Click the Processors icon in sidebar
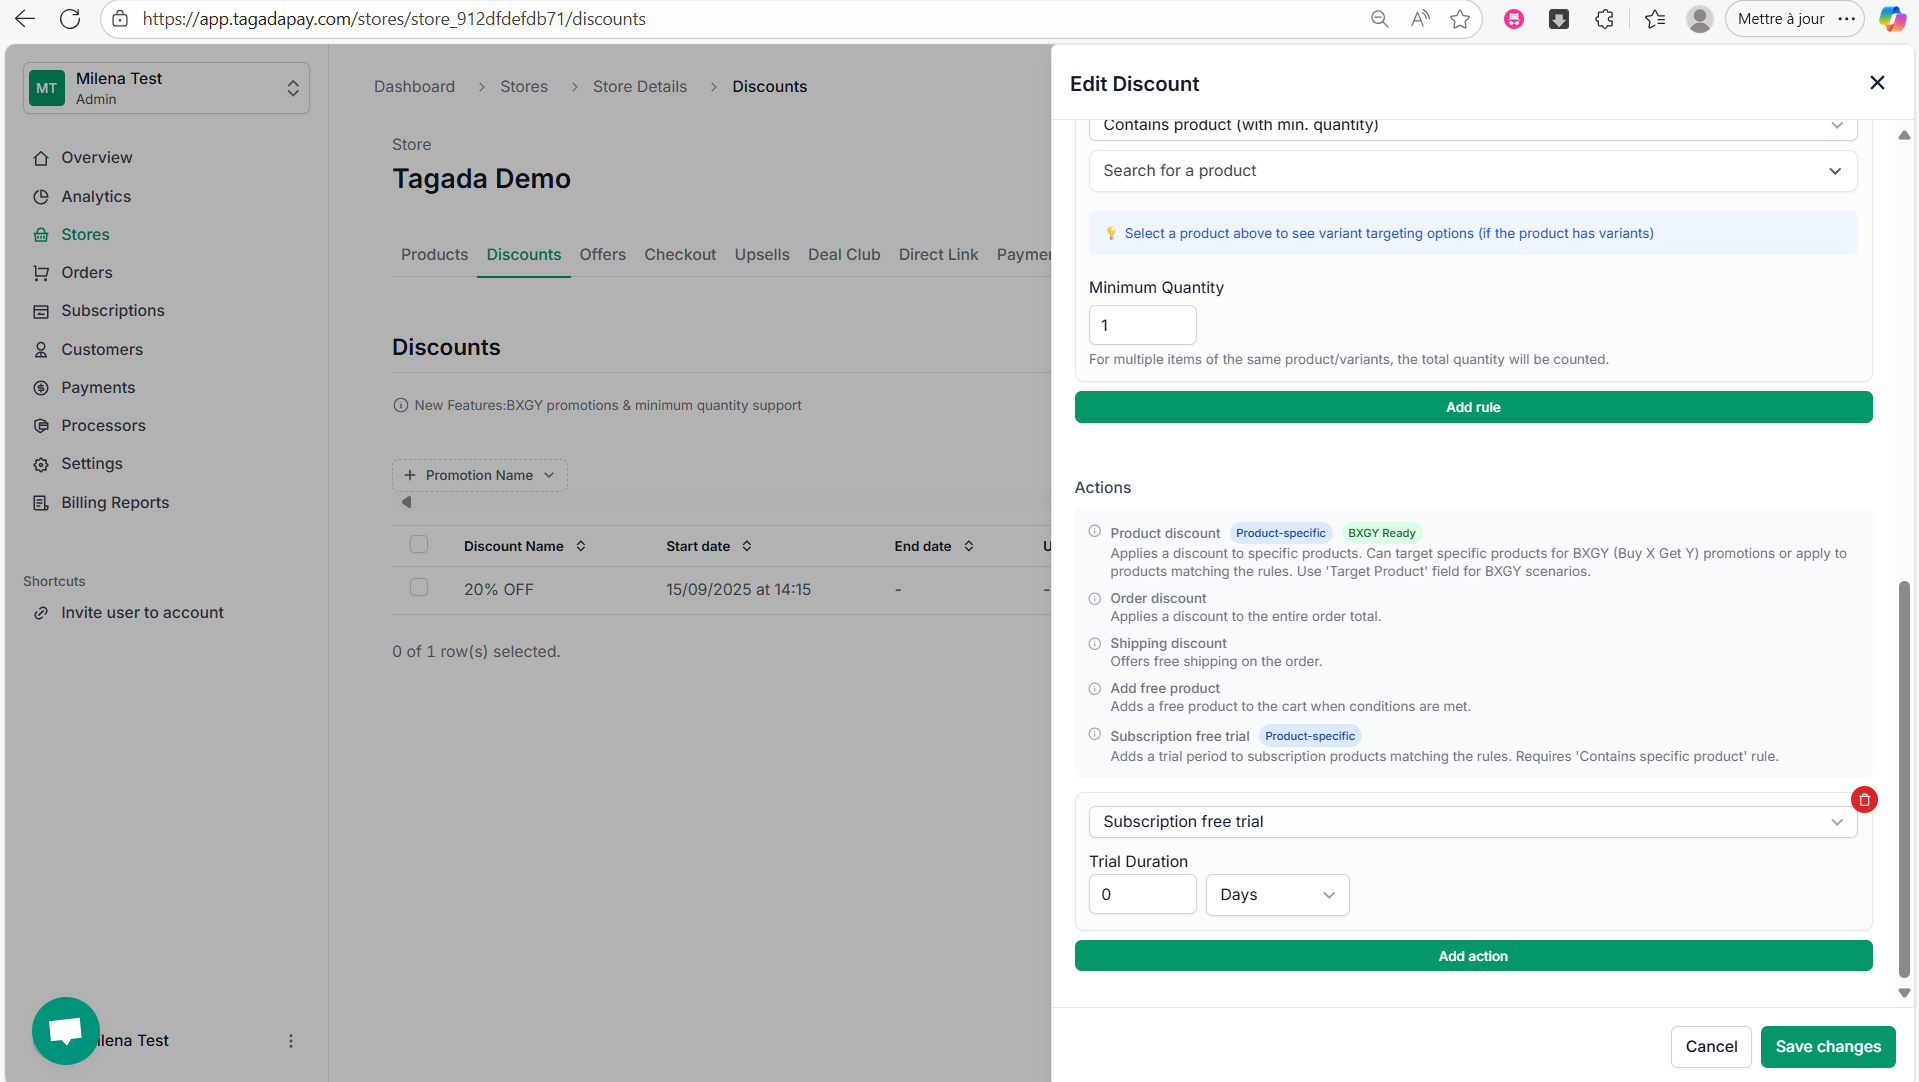 pos(41,426)
